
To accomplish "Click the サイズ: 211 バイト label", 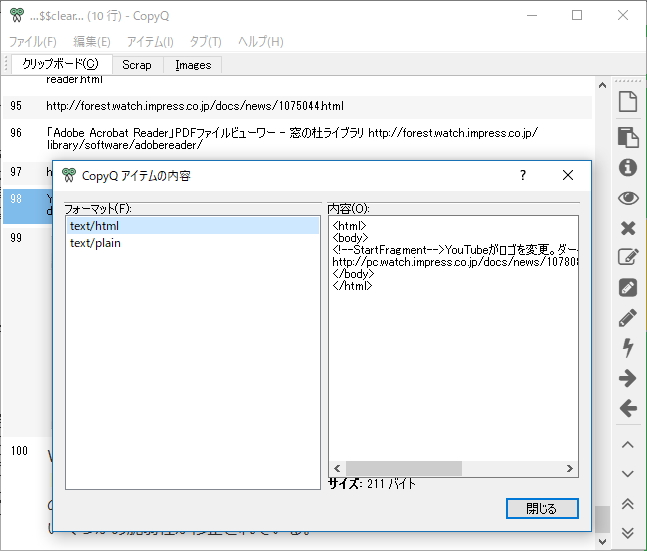I will click(372, 484).
